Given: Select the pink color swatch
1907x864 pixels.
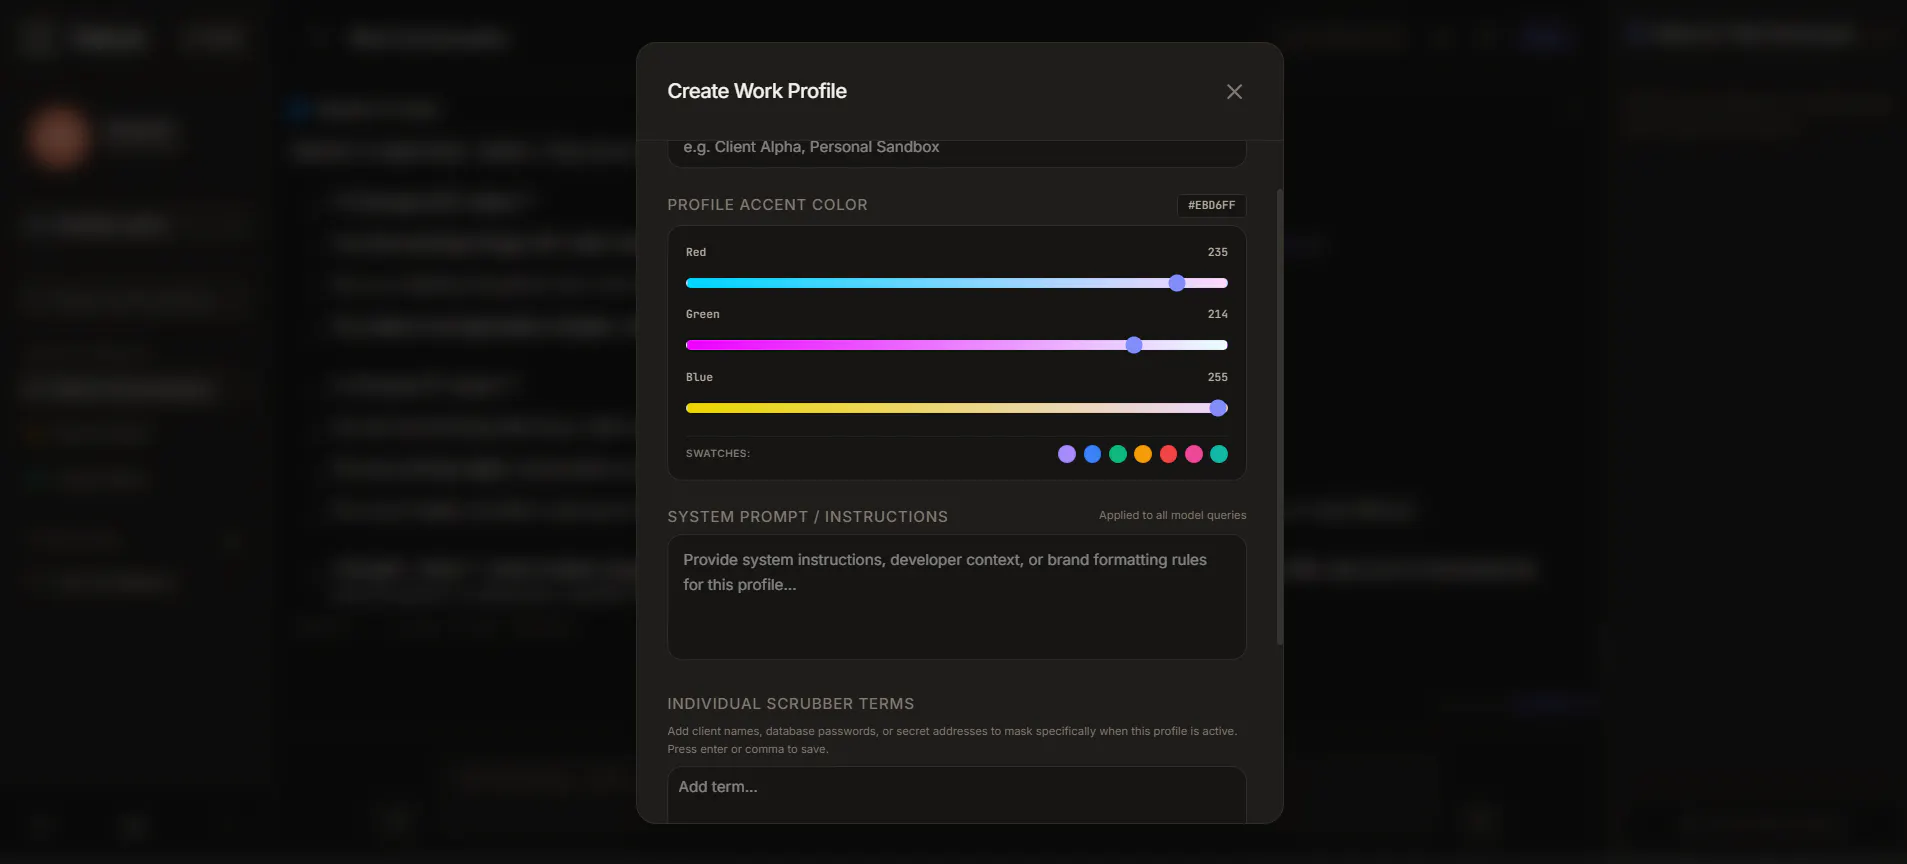Looking at the screenshot, I should pyautogui.click(x=1194, y=454).
